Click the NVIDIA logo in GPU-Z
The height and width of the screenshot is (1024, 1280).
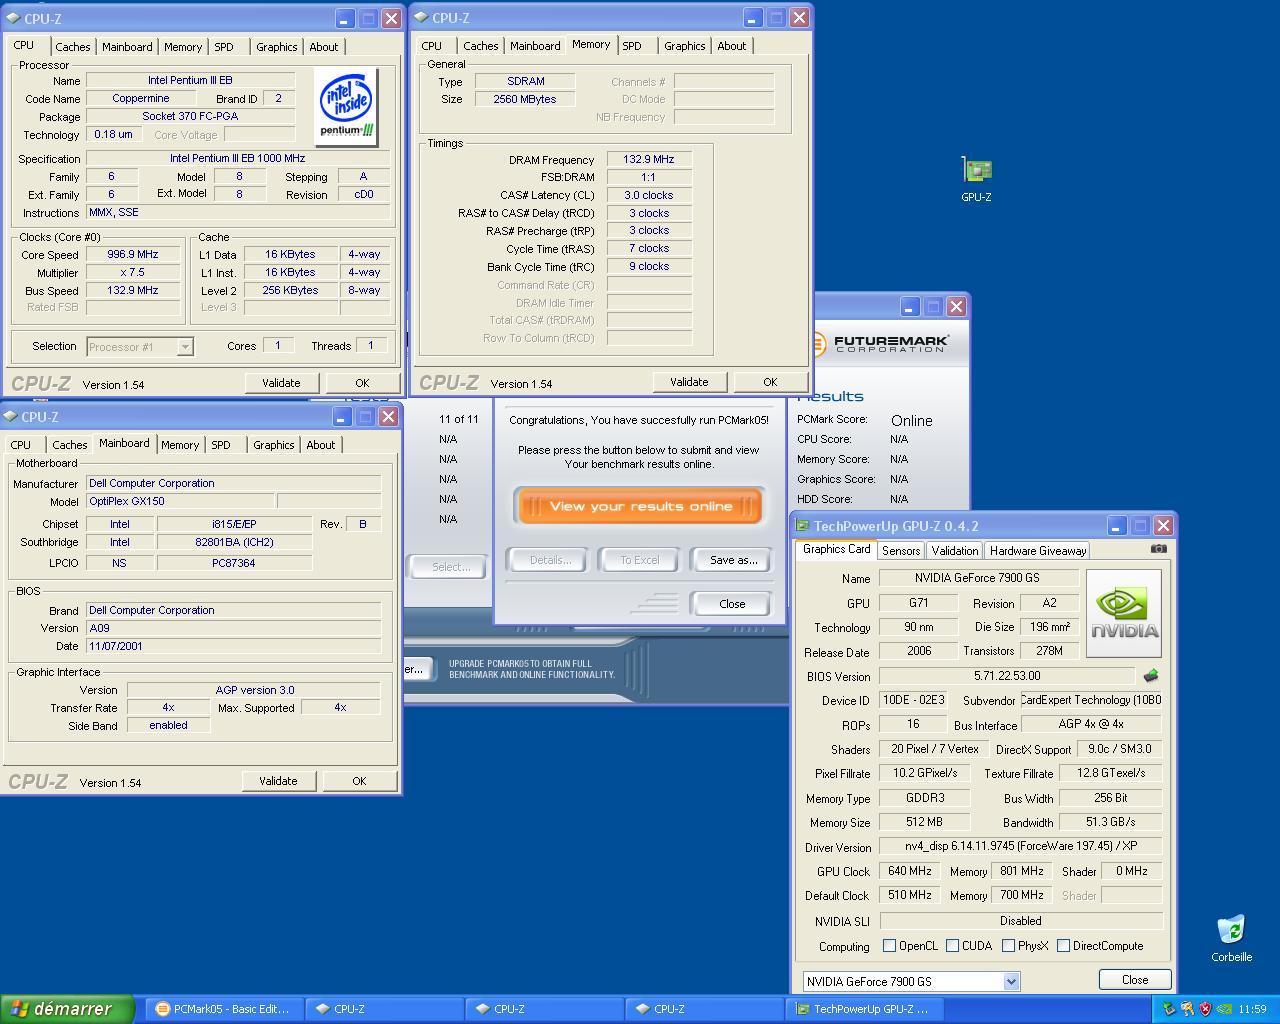point(1124,613)
